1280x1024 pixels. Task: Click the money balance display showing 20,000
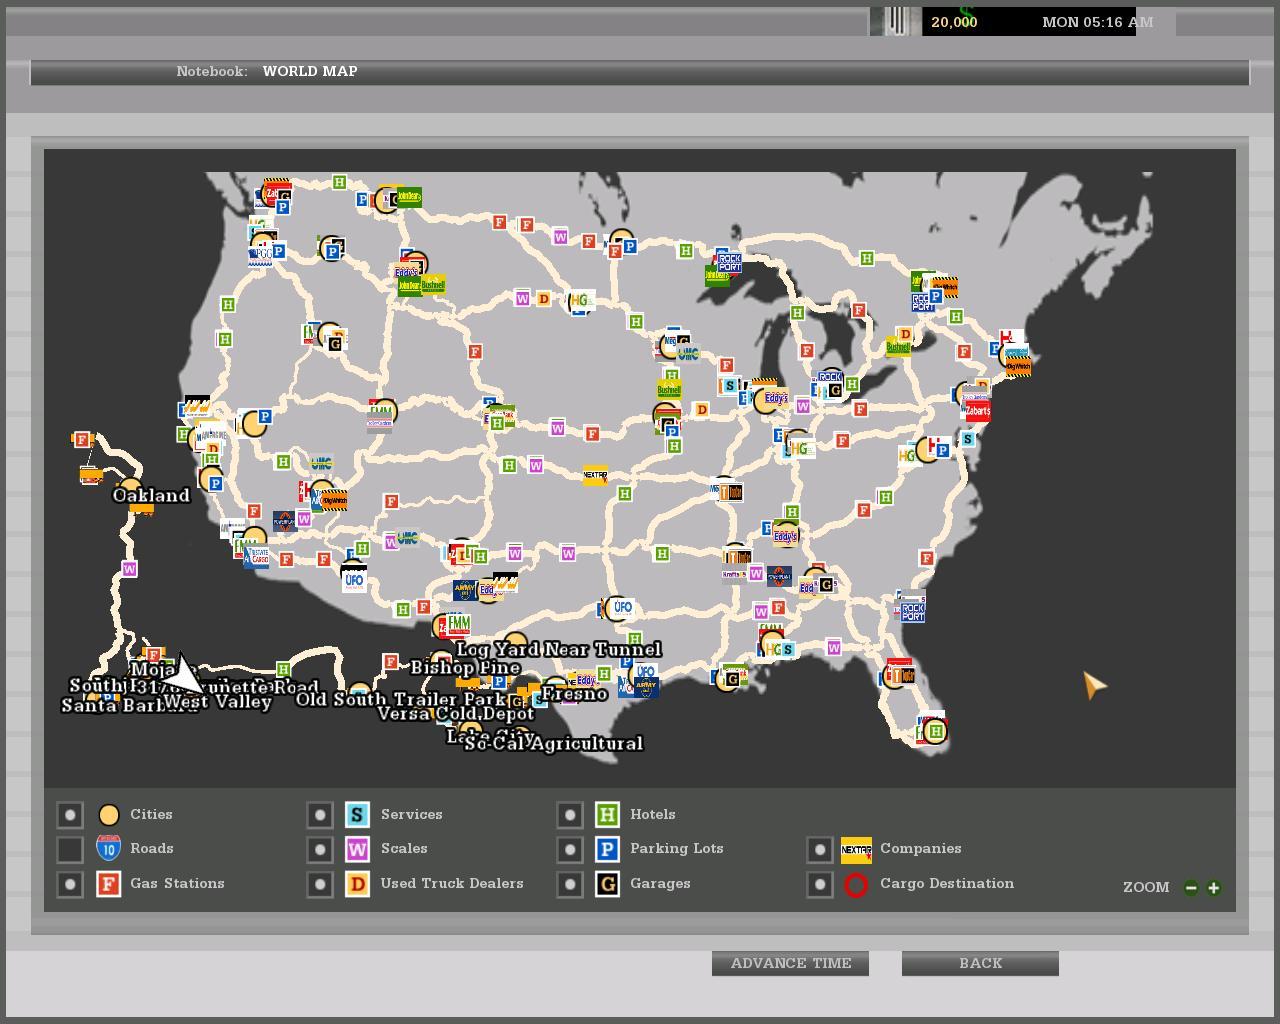pyautogui.click(x=954, y=22)
